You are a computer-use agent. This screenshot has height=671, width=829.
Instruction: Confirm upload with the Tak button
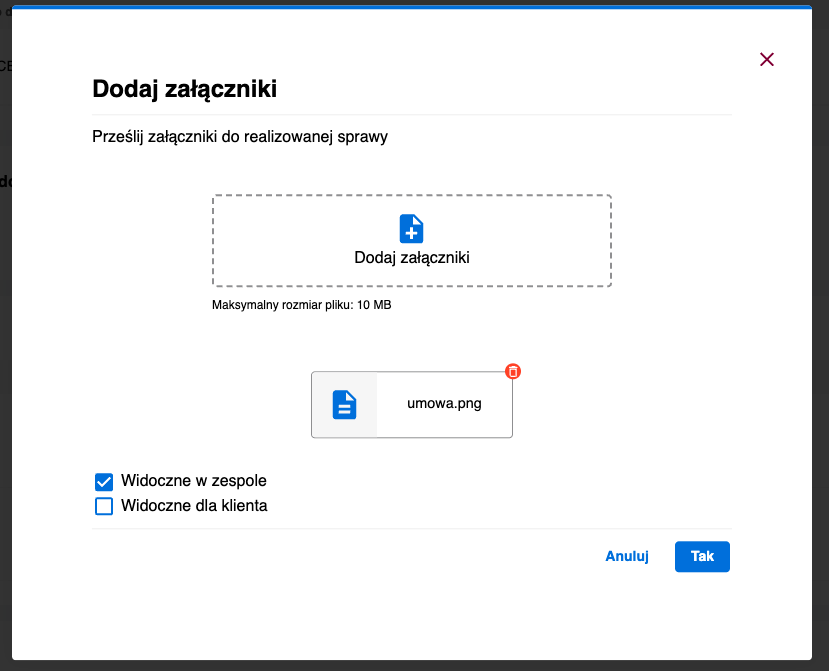point(701,556)
